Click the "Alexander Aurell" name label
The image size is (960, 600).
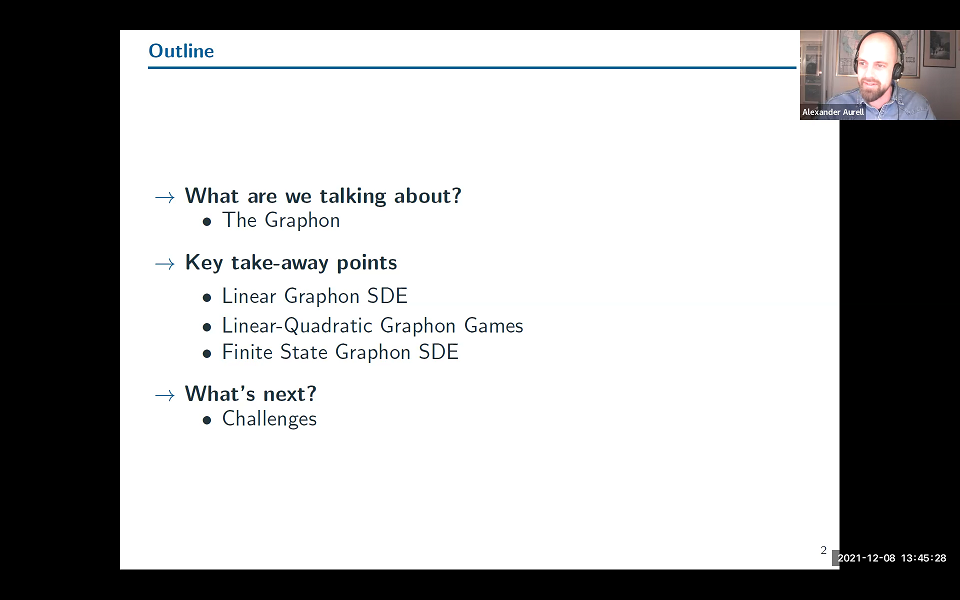pos(832,112)
